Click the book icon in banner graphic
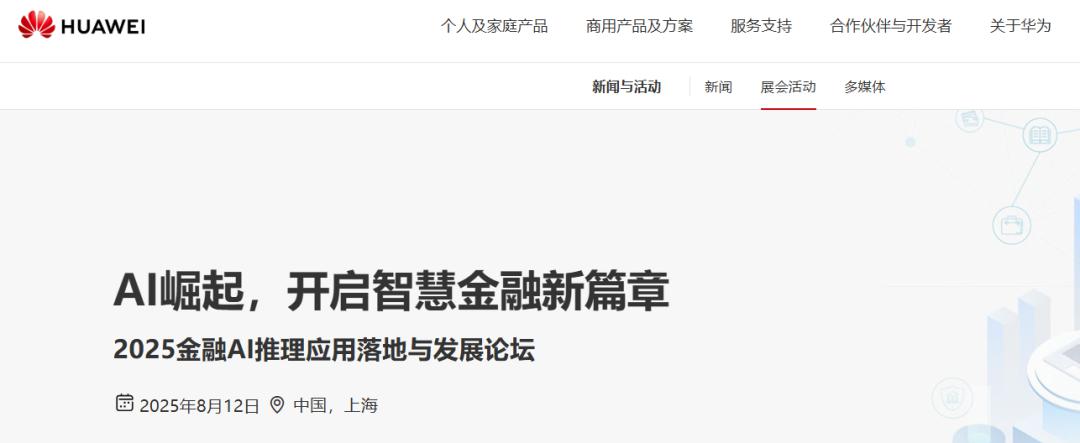 click(1039, 136)
